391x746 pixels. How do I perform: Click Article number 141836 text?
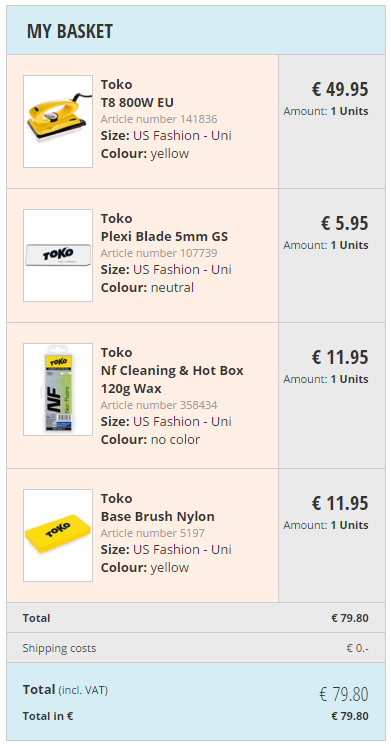click(x=159, y=119)
